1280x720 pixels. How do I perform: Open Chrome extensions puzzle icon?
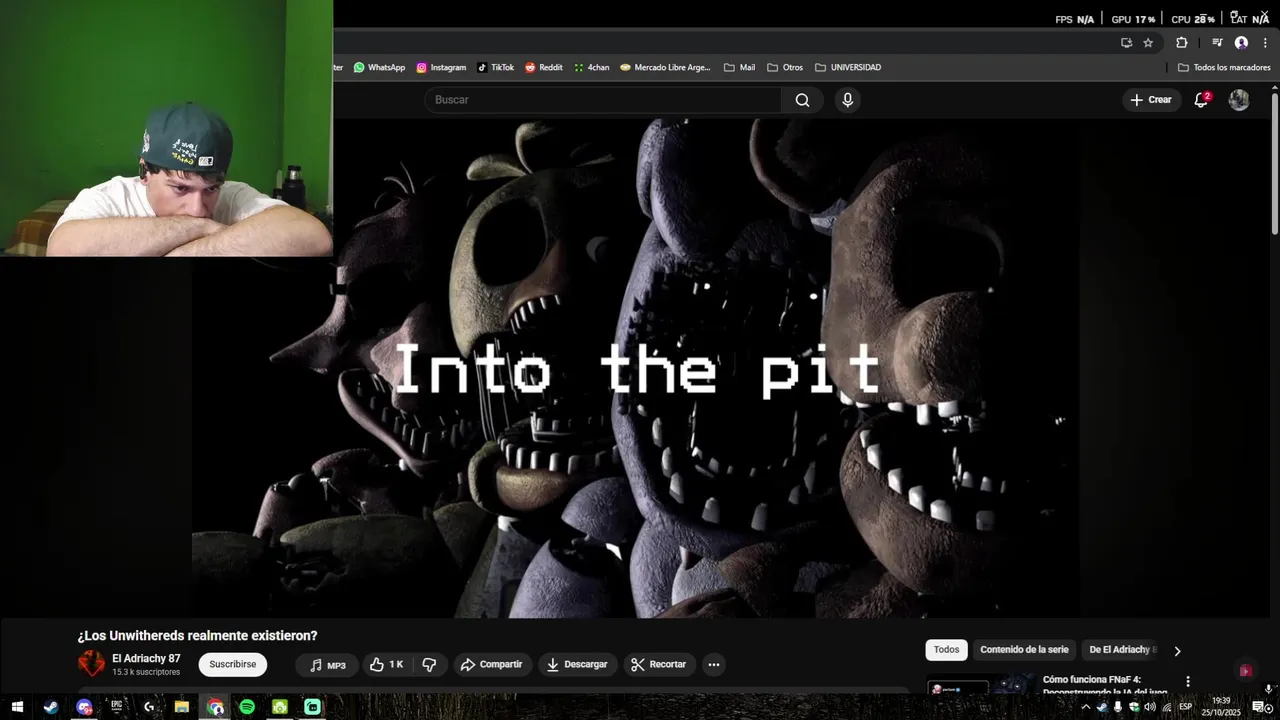[x=1182, y=43]
